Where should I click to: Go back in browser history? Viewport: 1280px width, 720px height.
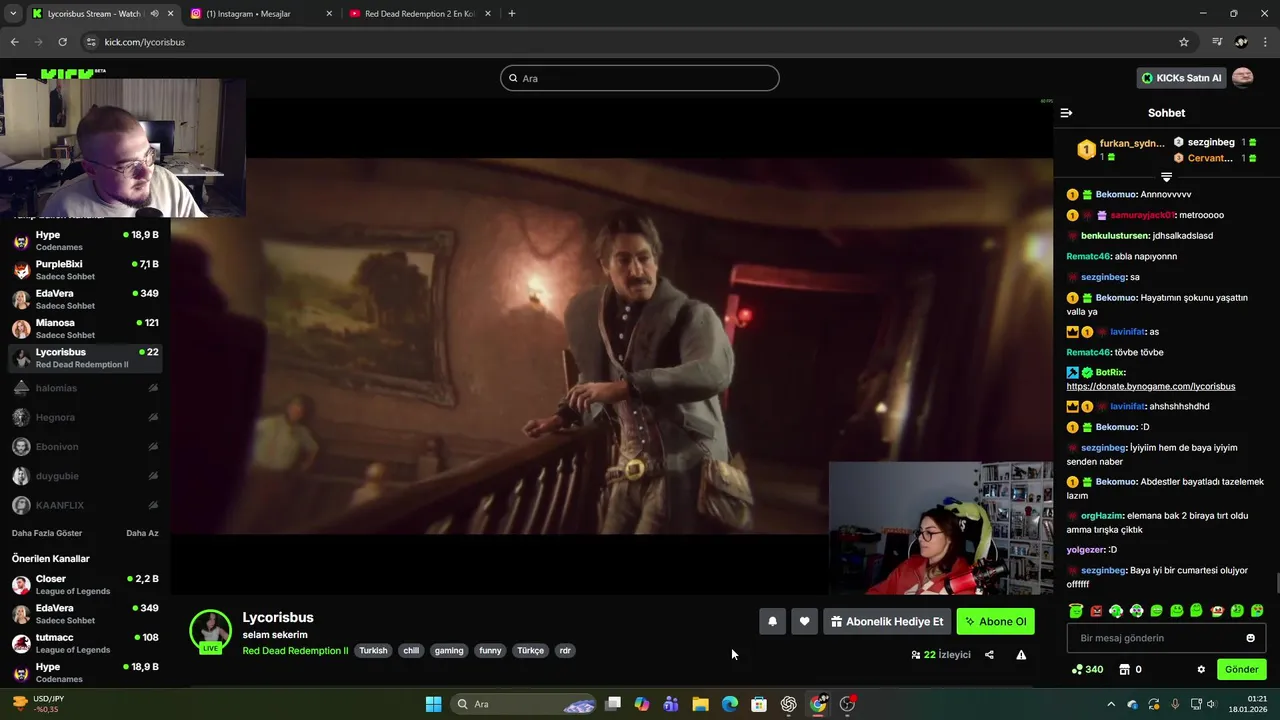click(x=14, y=42)
